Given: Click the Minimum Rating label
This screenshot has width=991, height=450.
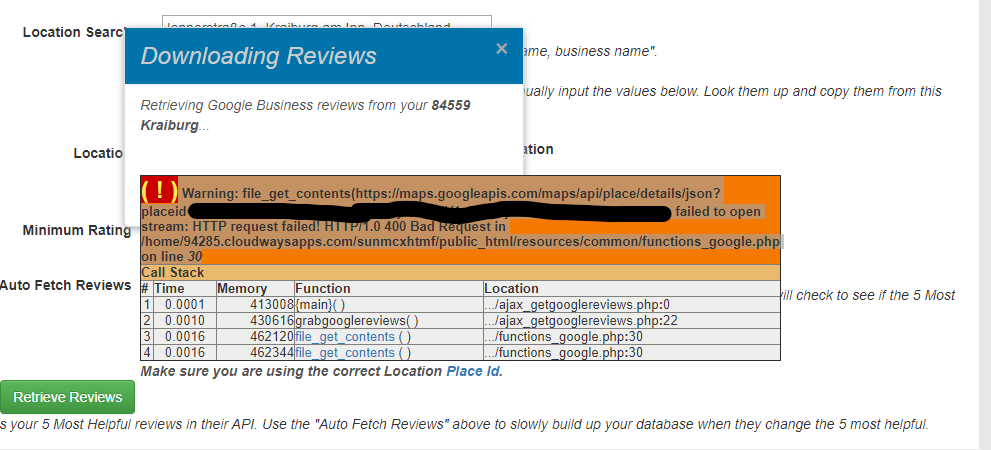Looking at the screenshot, I should tap(77, 231).
